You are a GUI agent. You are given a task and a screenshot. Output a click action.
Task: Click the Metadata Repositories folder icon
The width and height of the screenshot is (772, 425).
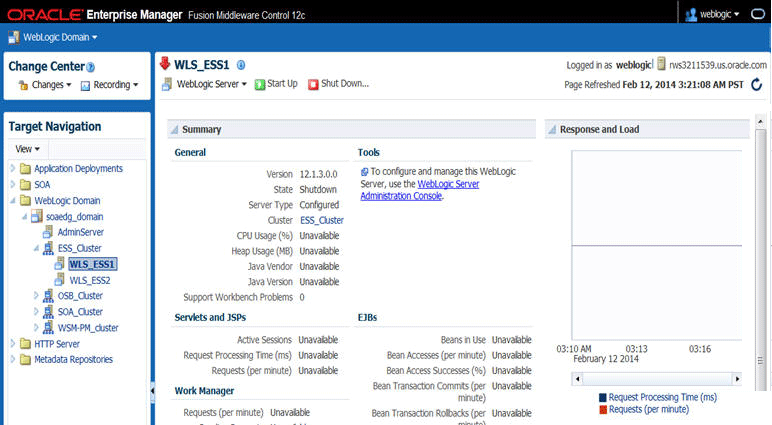(25, 360)
